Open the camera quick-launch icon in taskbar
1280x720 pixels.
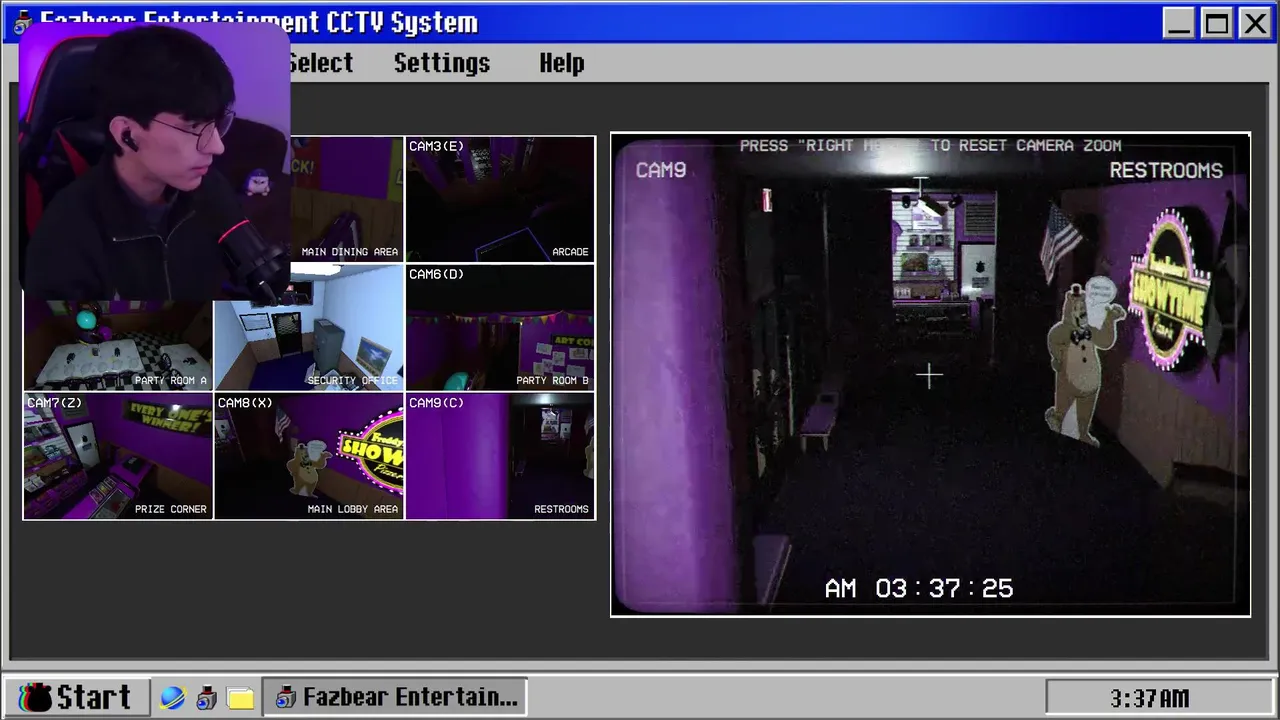click(206, 697)
